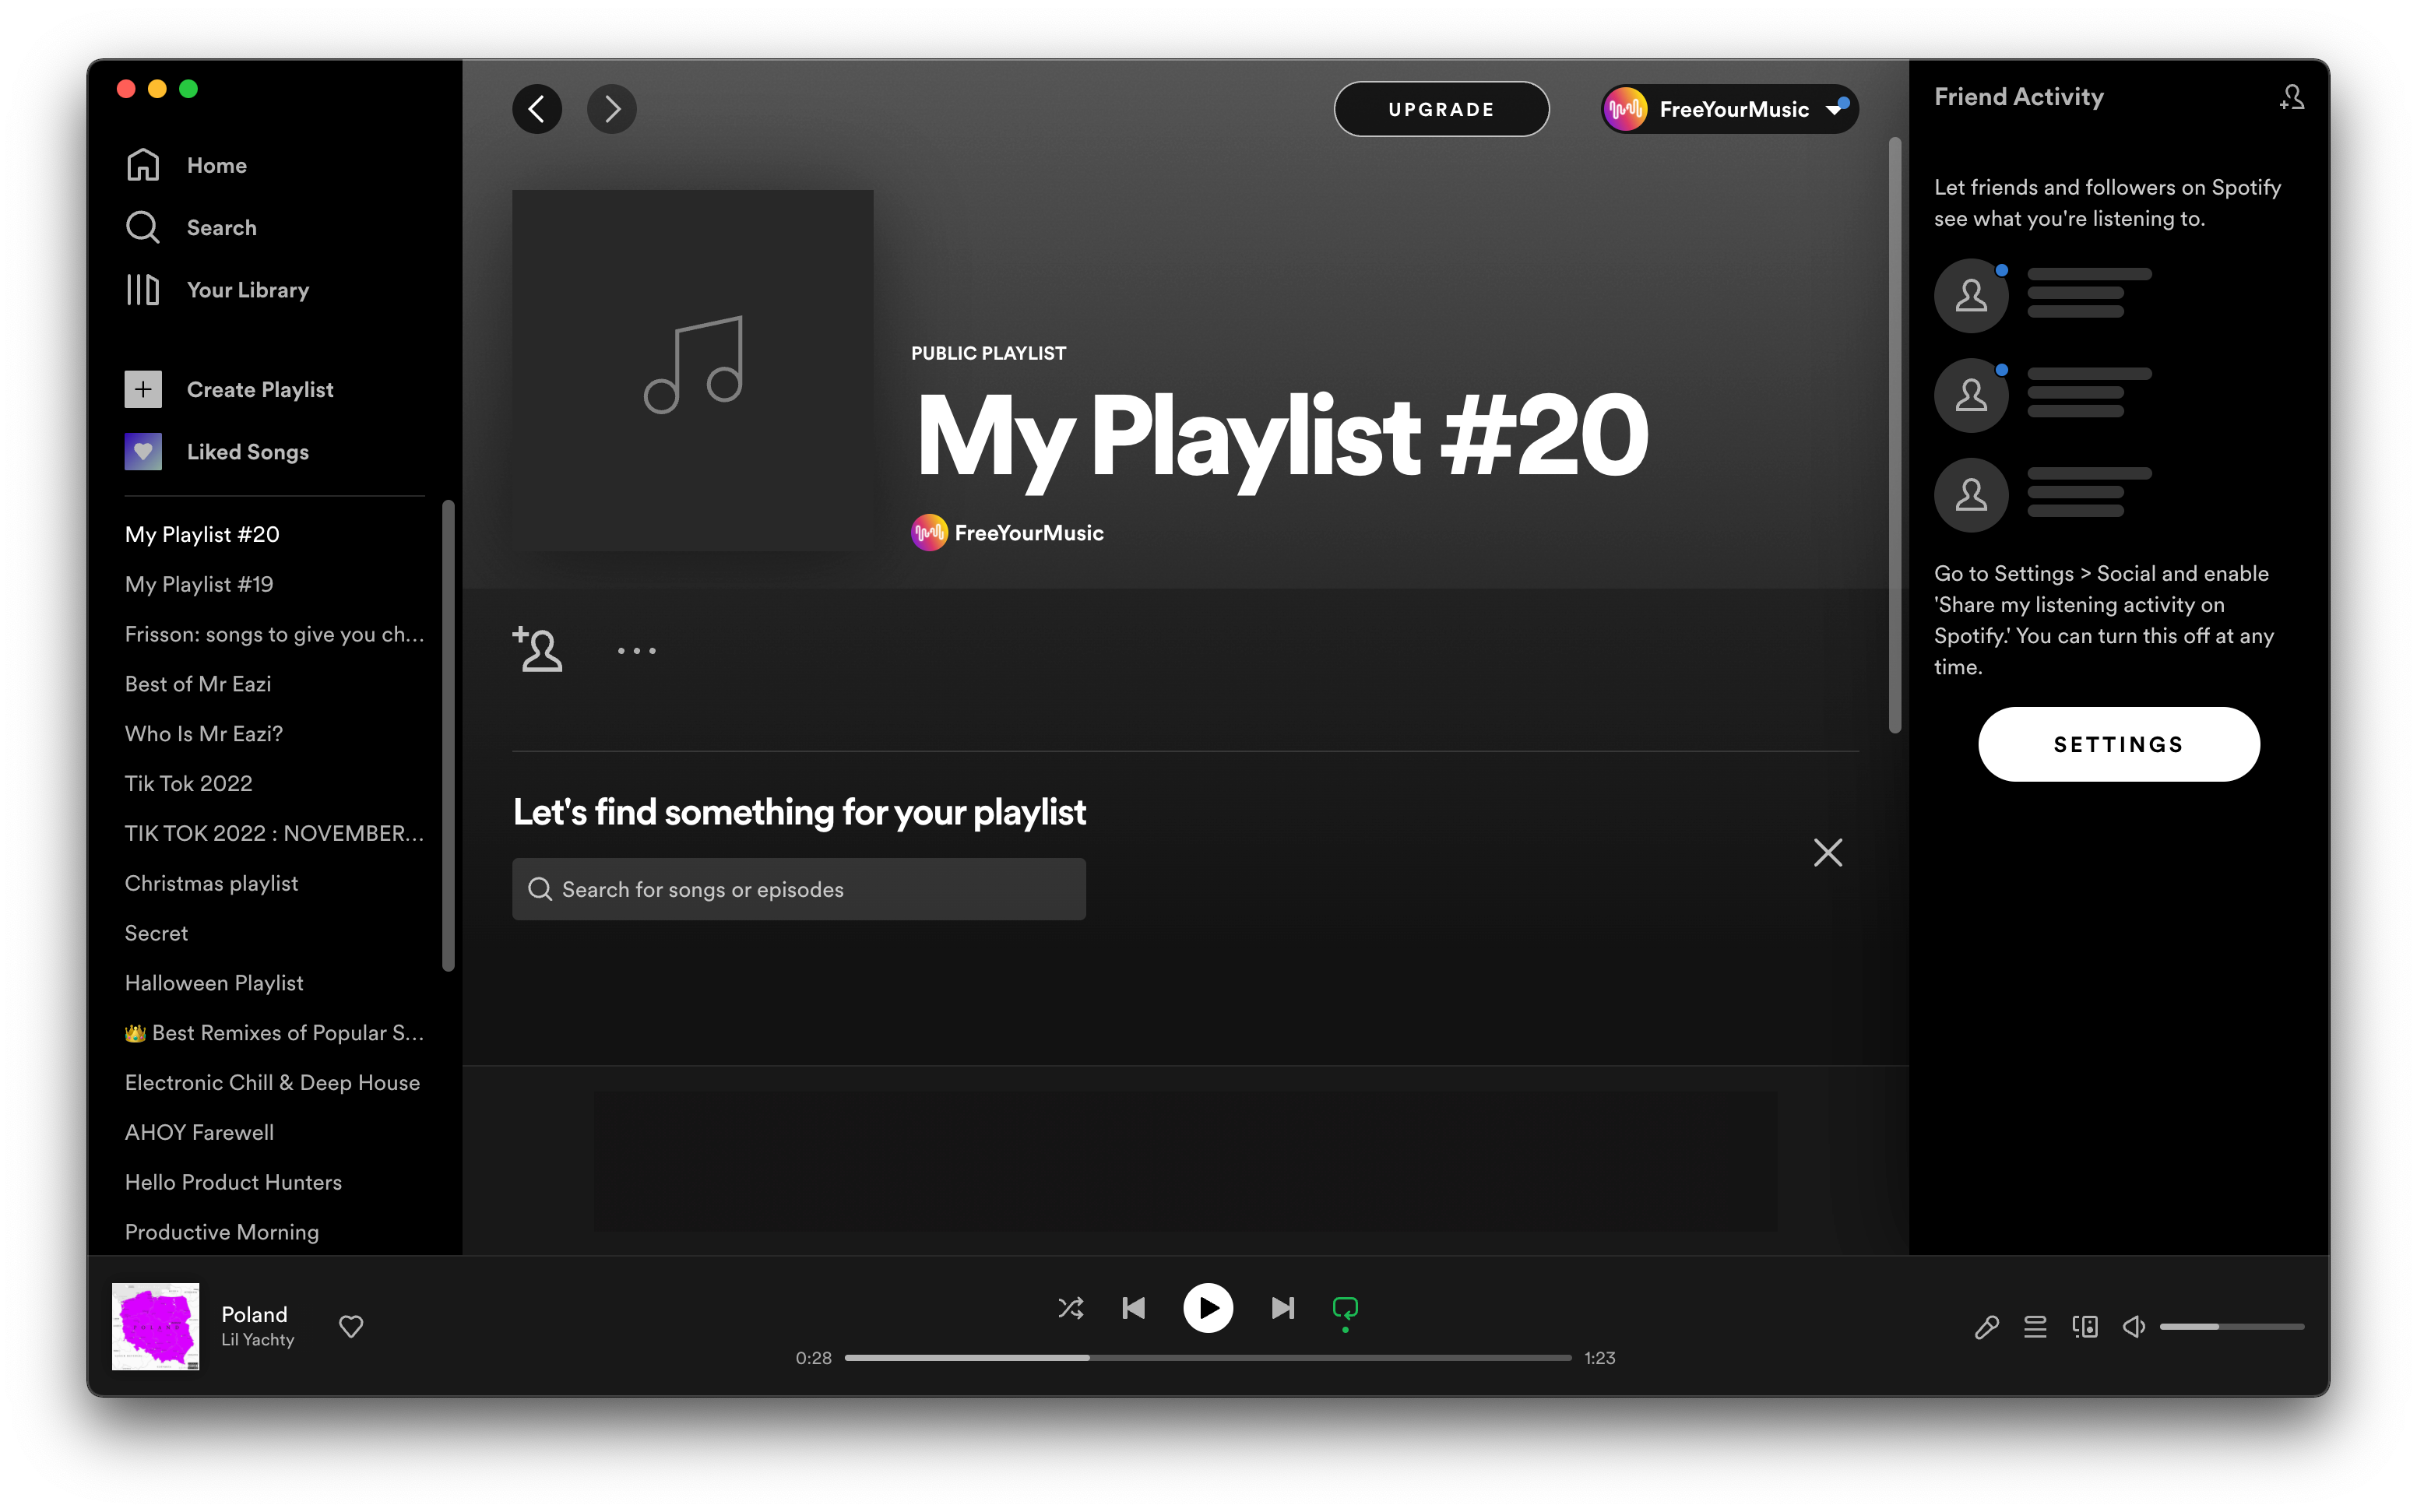The height and width of the screenshot is (1512, 2417).
Task: Open Productive Morning playlist
Action: click(x=222, y=1233)
